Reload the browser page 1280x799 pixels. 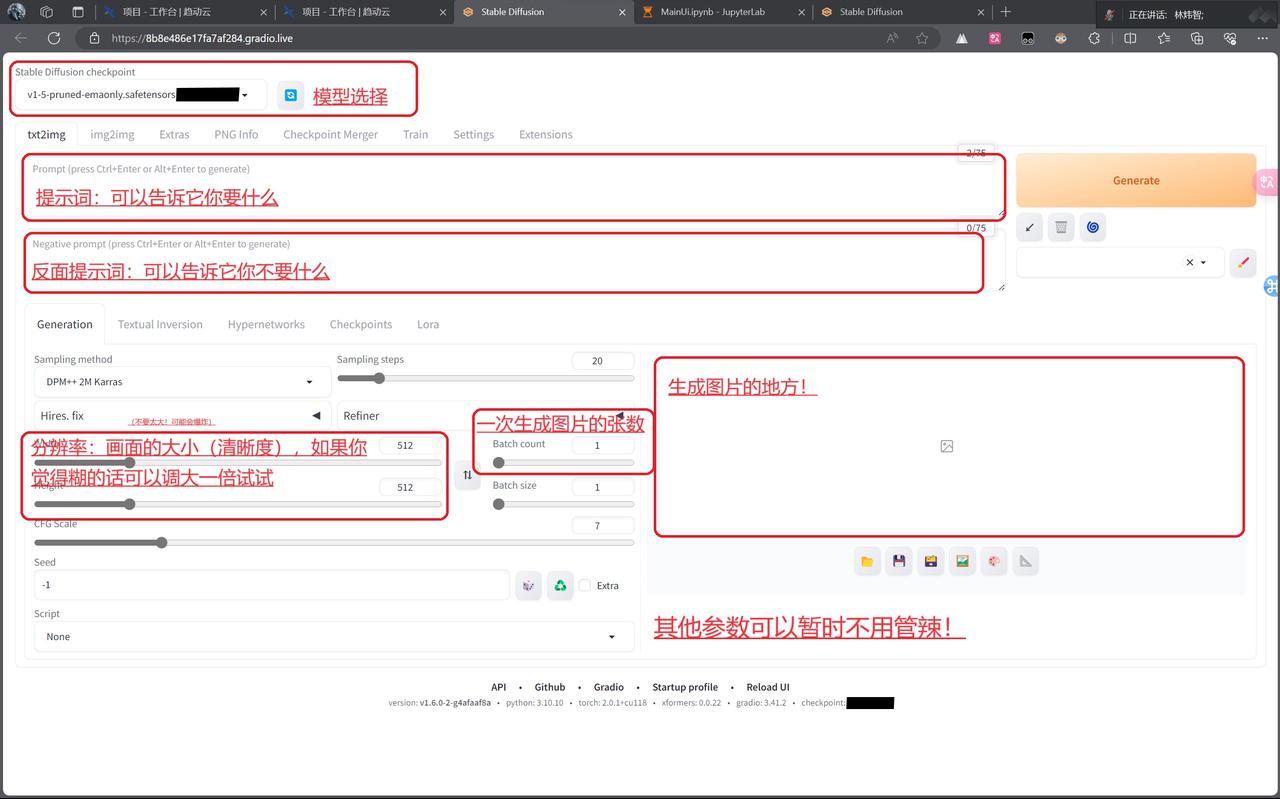tap(54, 38)
